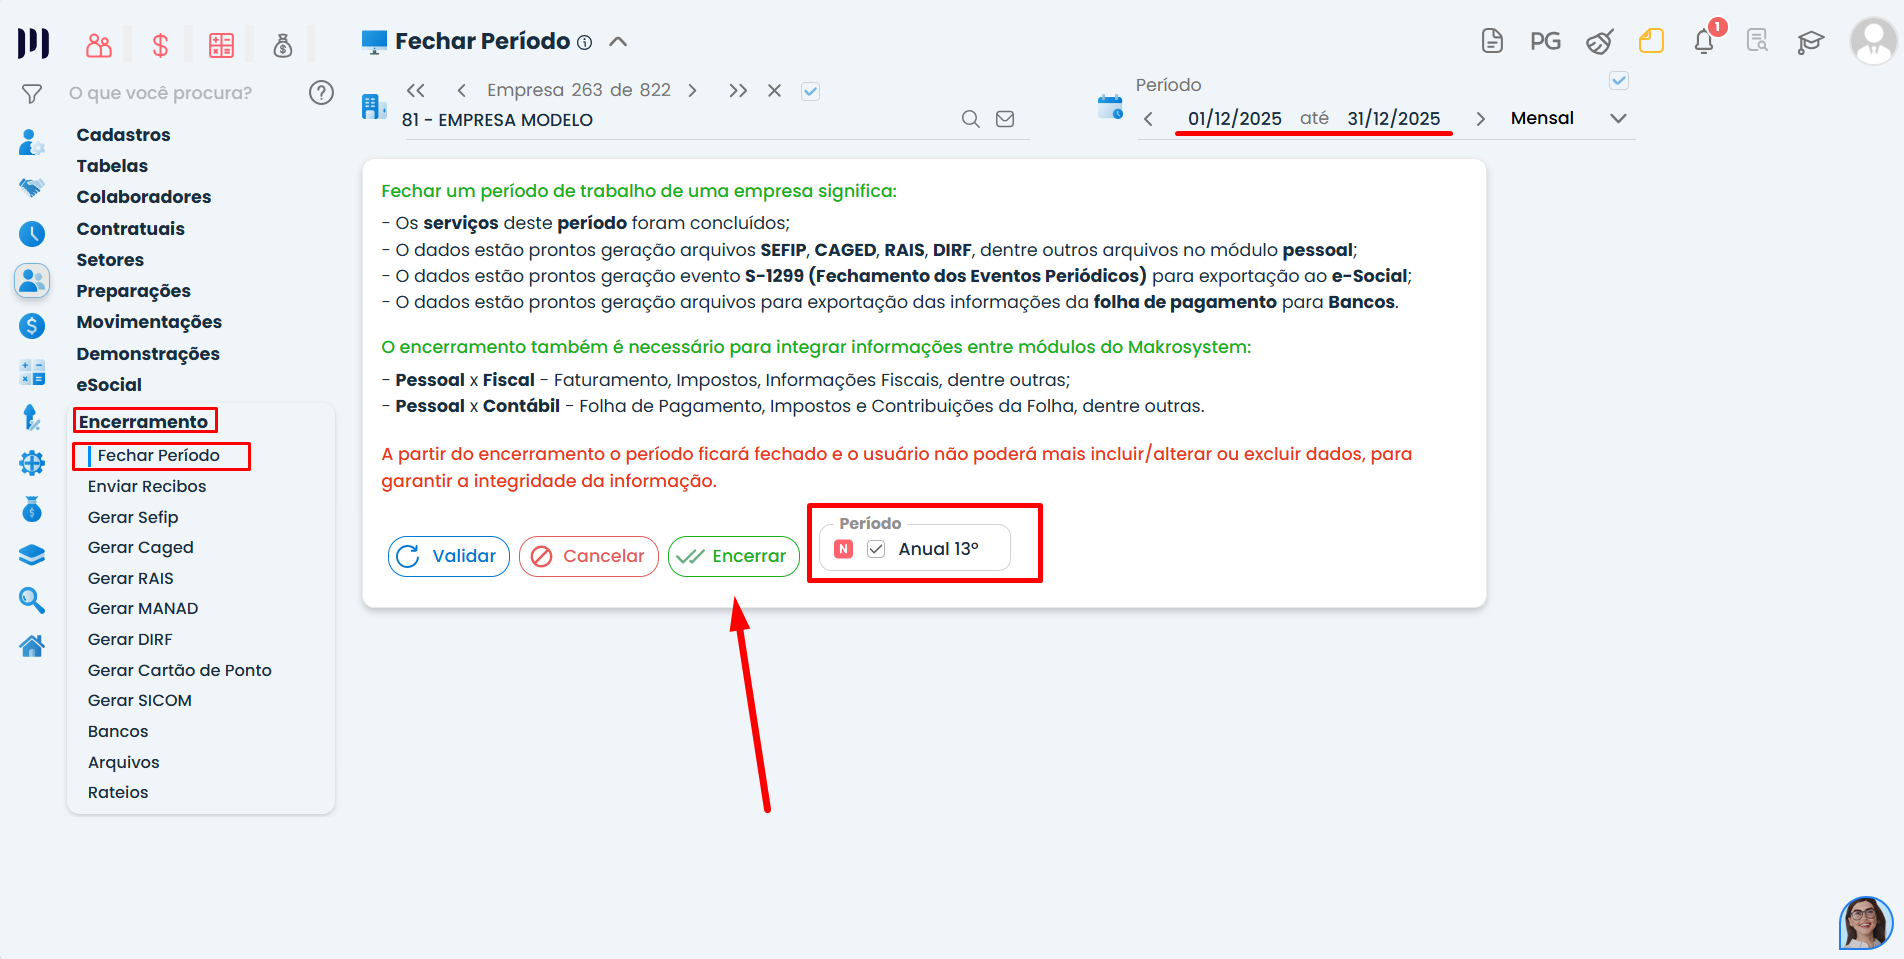This screenshot has height=959, width=1904.
Task: Open the Cadastros menu
Action: click(x=123, y=135)
